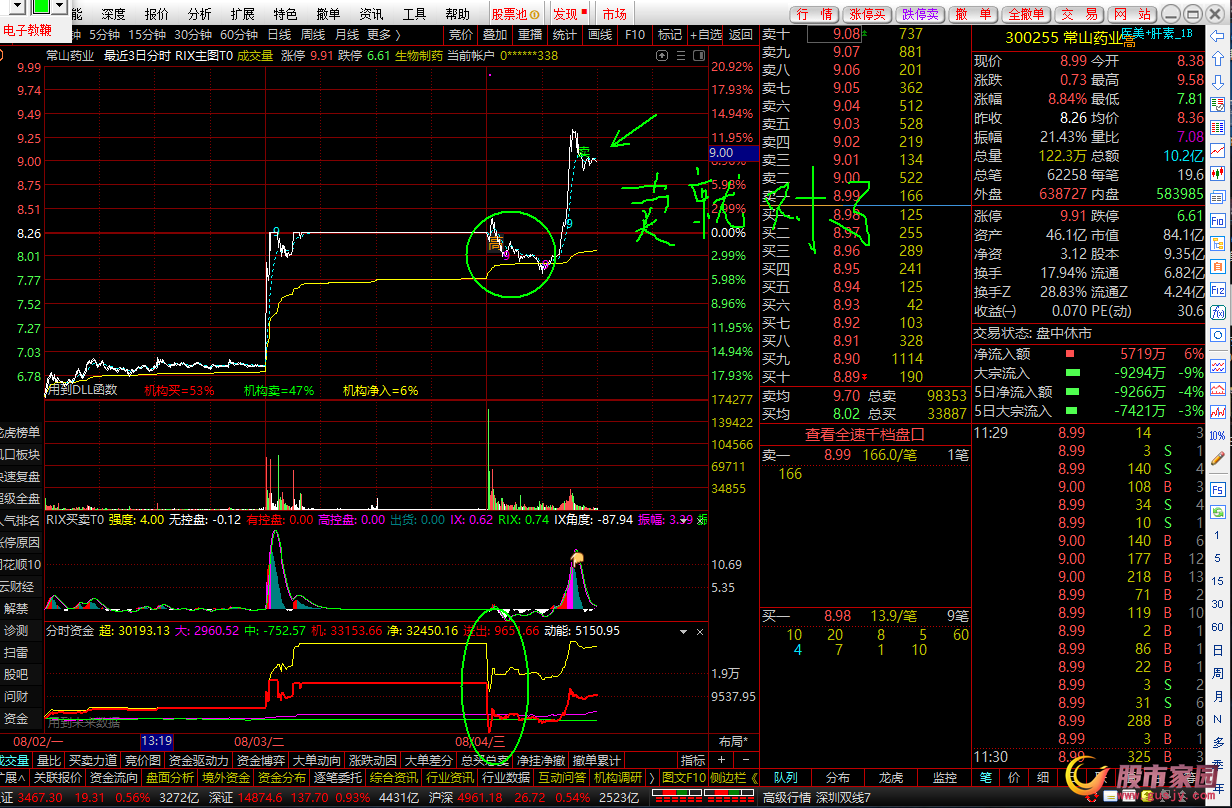This screenshot has width=1232, height=808.
Task: Click the 涨停买 button
Action: click(866, 14)
